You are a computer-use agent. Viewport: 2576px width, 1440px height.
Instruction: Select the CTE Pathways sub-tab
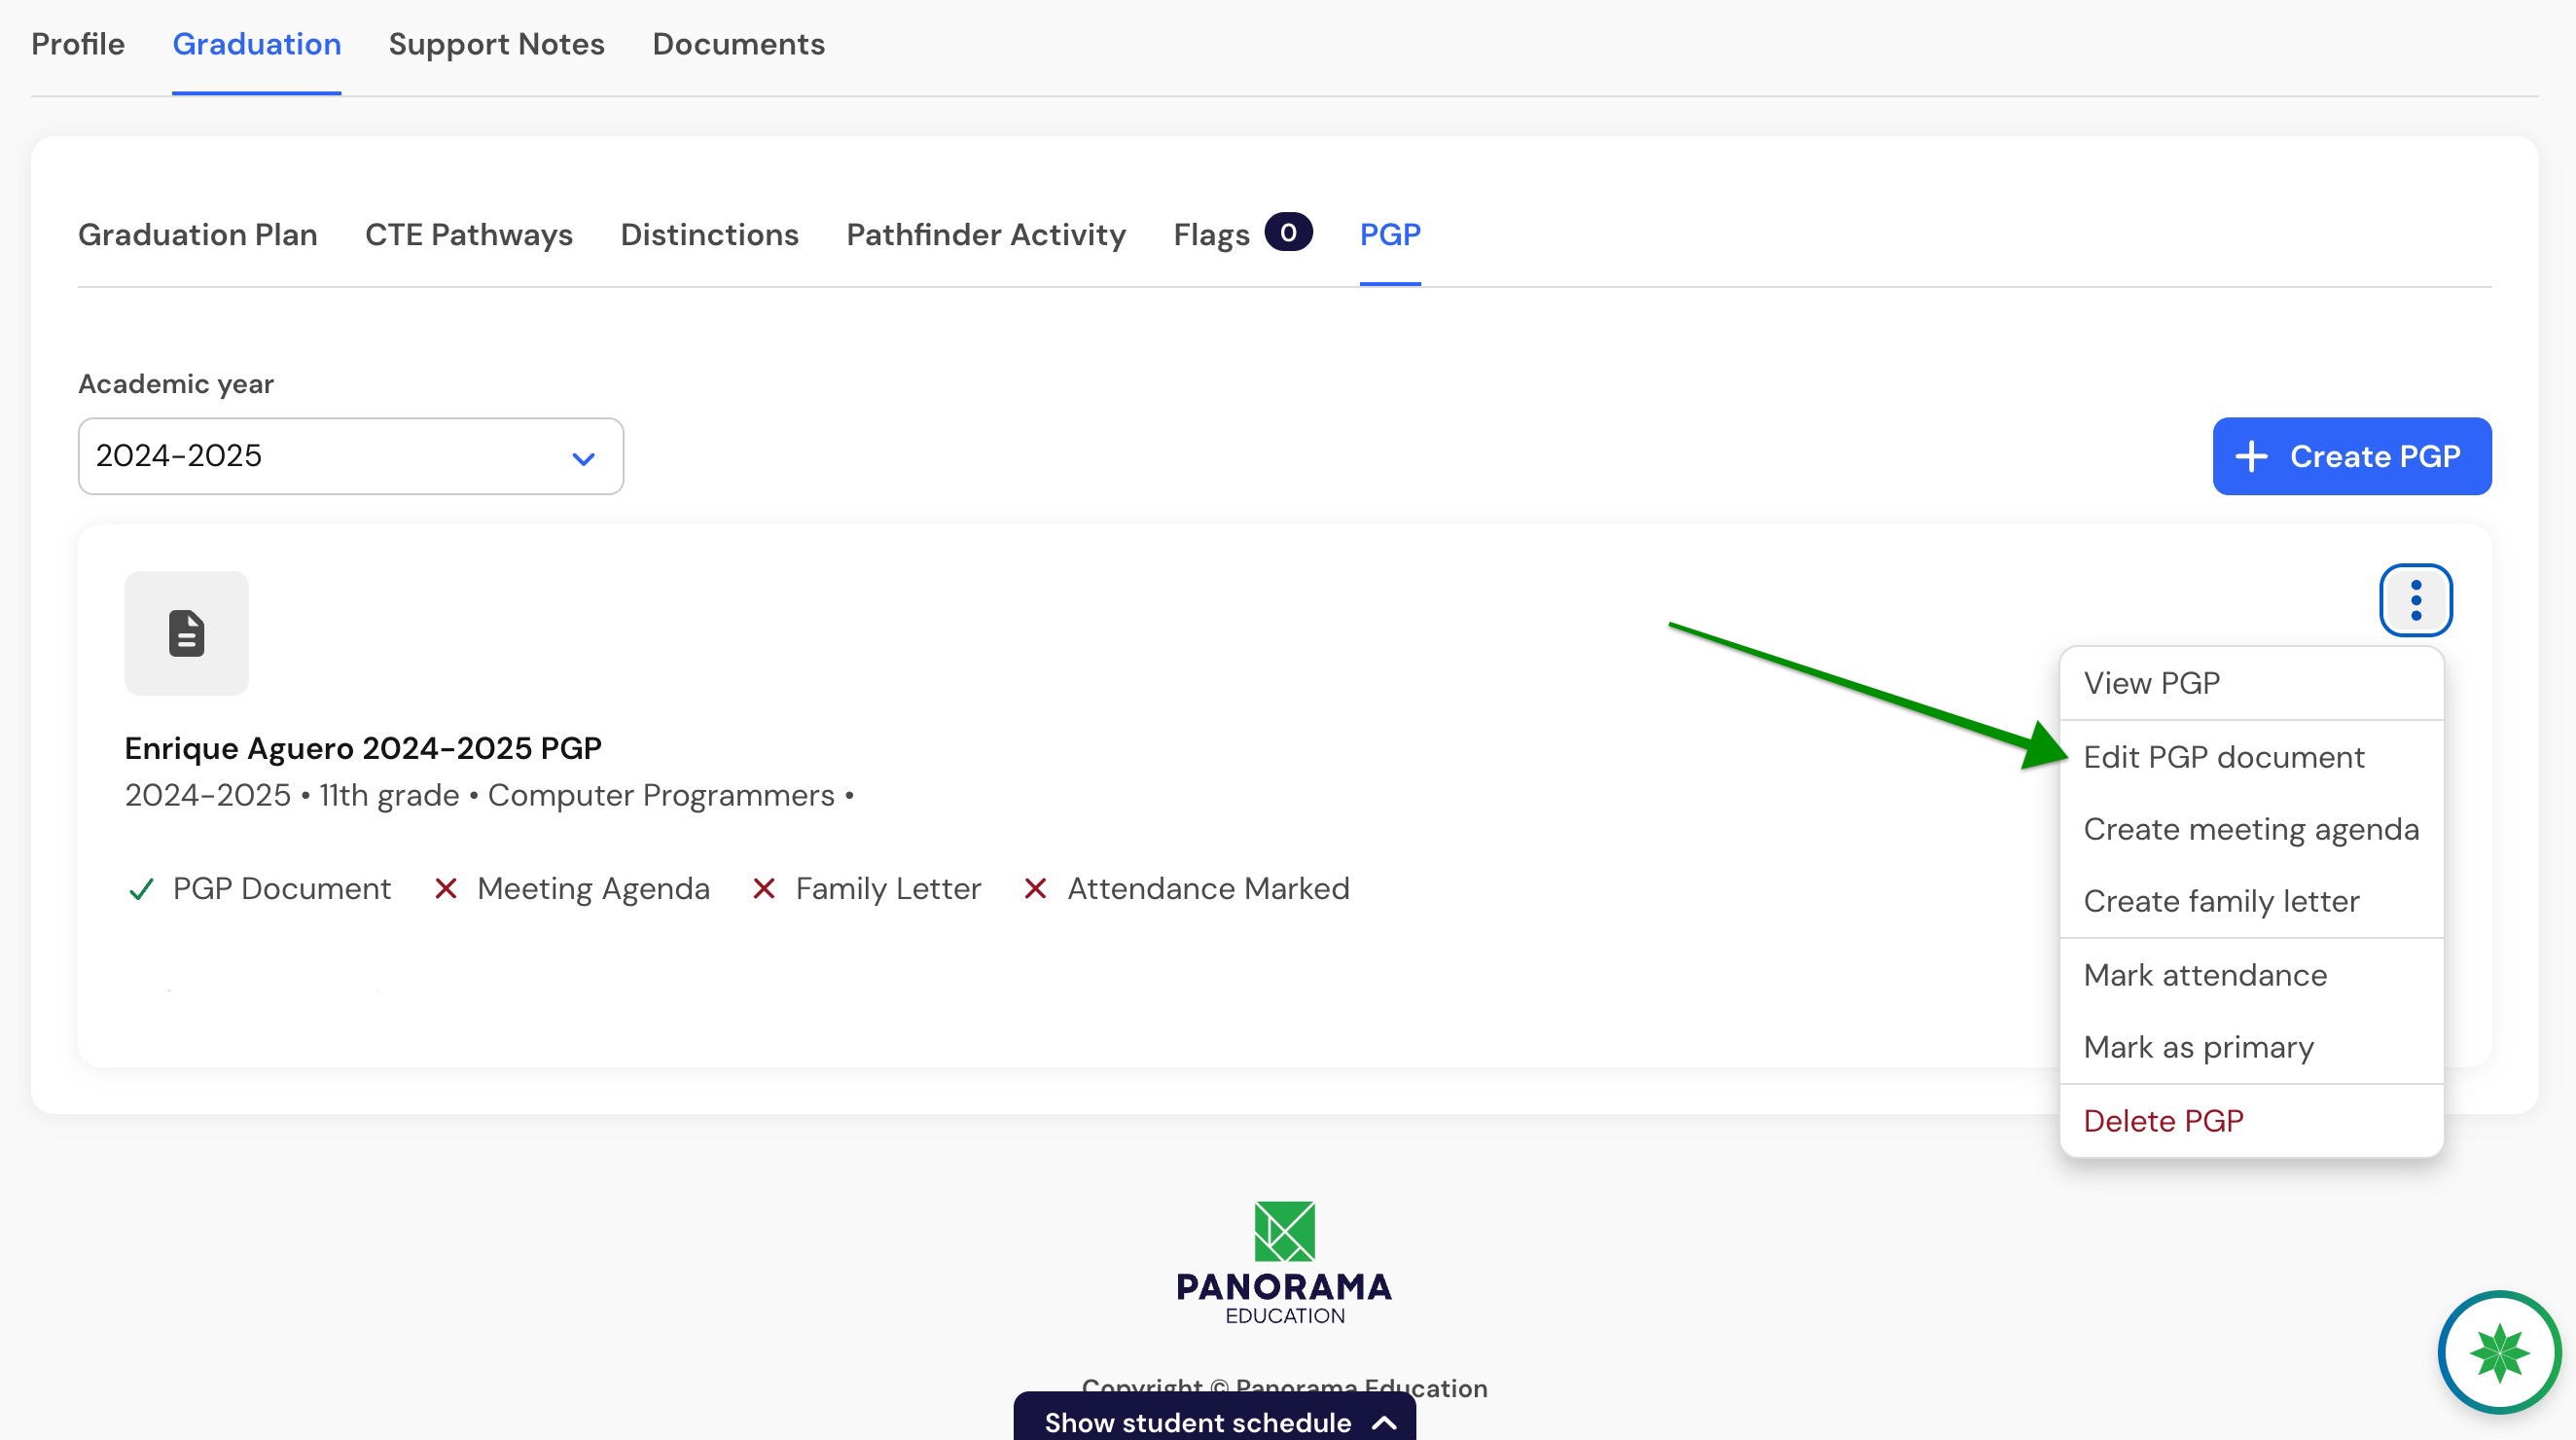pyautogui.click(x=469, y=234)
